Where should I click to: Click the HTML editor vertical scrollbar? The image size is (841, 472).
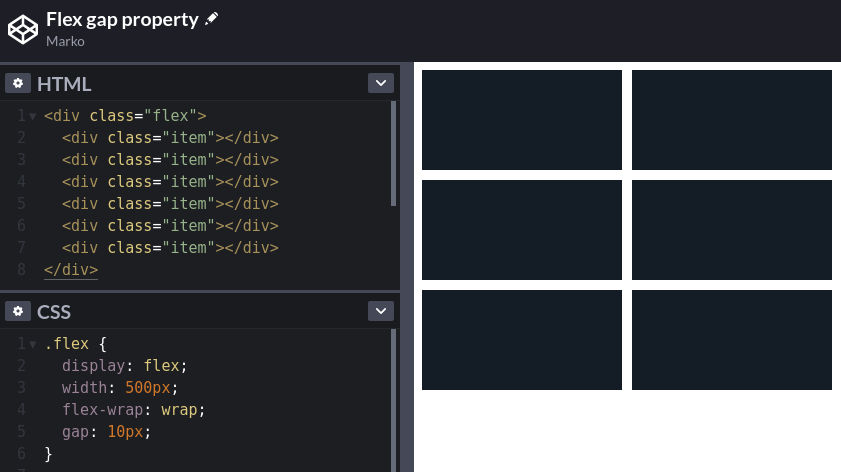[x=394, y=153]
